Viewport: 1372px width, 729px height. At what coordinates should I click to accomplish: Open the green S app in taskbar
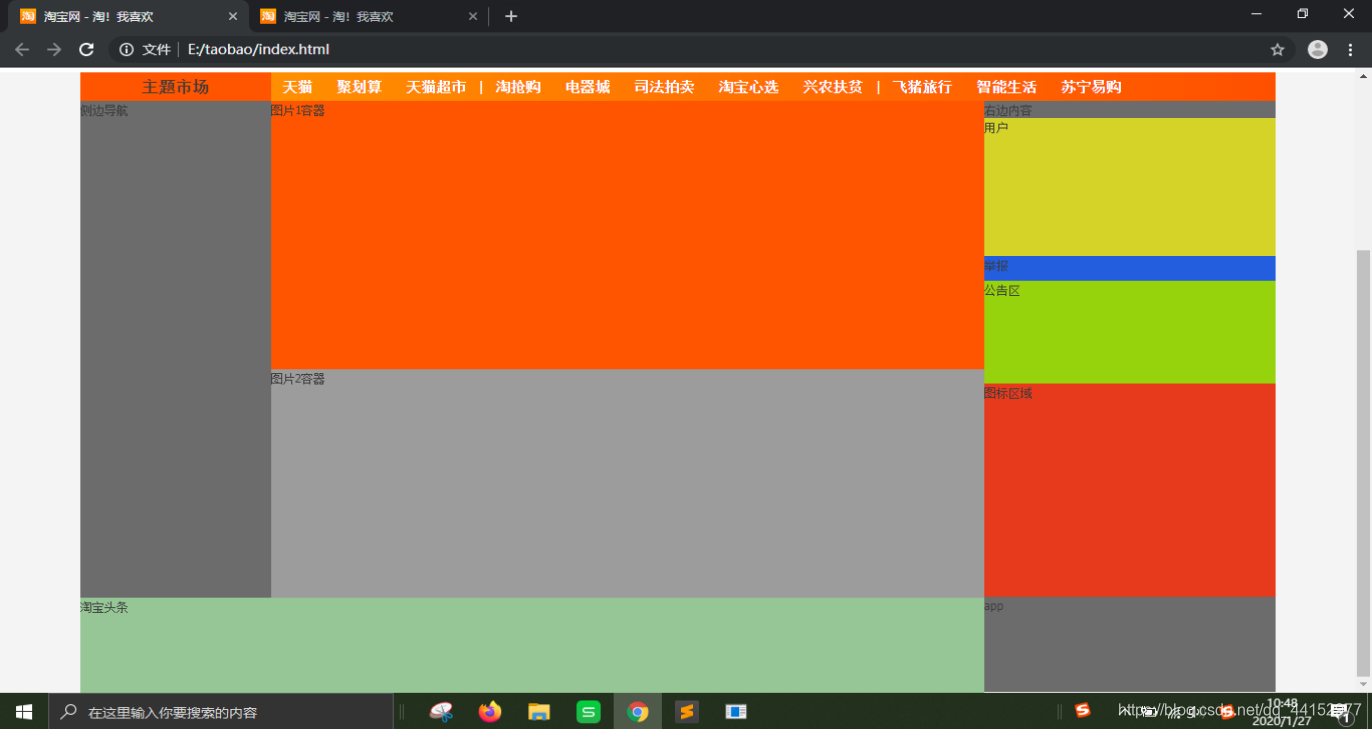click(x=589, y=712)
